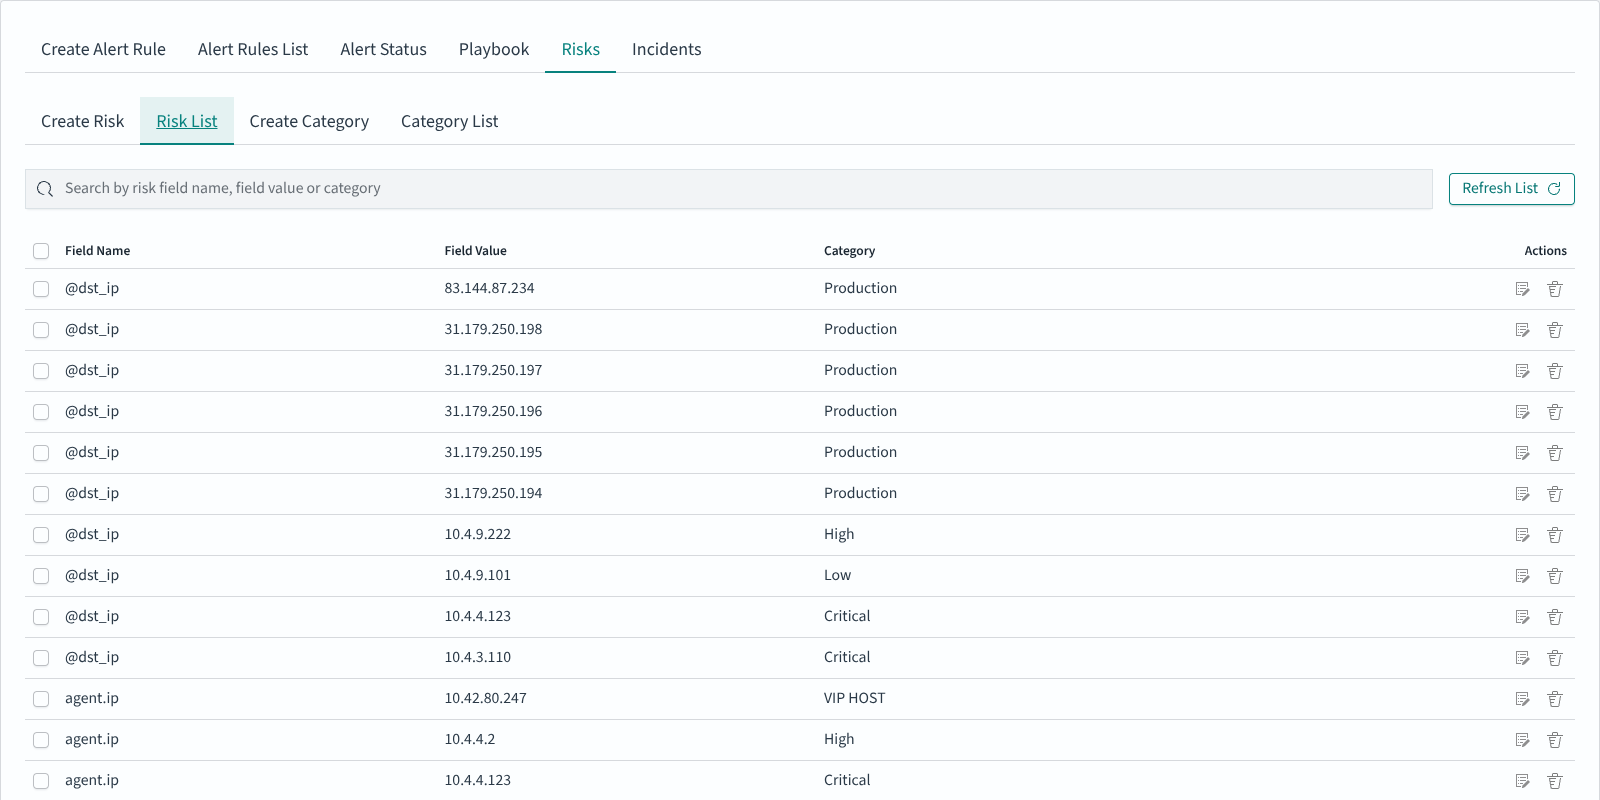Edit the 31.179.250.194 risk entry

pos(1522,494)
